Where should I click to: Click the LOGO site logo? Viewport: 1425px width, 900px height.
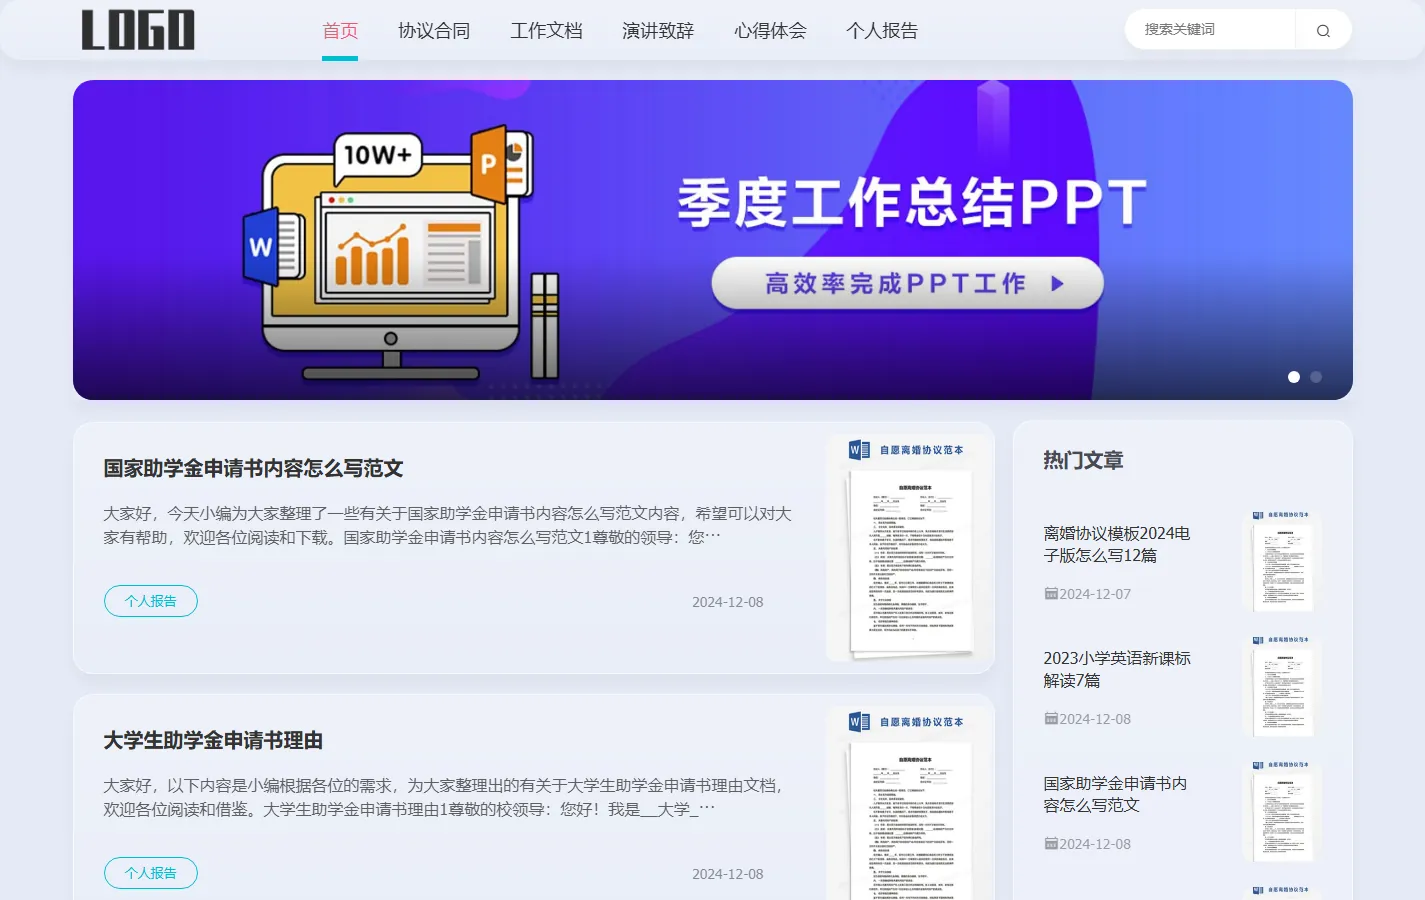(138, 30)
